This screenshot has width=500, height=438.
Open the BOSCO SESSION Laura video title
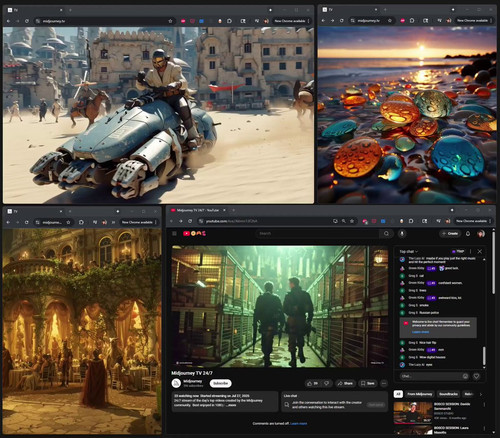[452, 430]
